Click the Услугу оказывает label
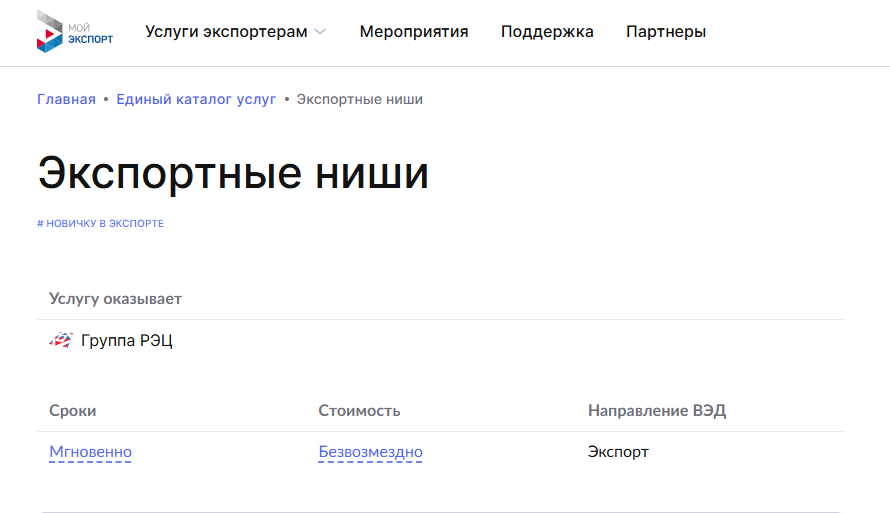The height and width of the screenshot is (513, 890). tap(115, 299)
